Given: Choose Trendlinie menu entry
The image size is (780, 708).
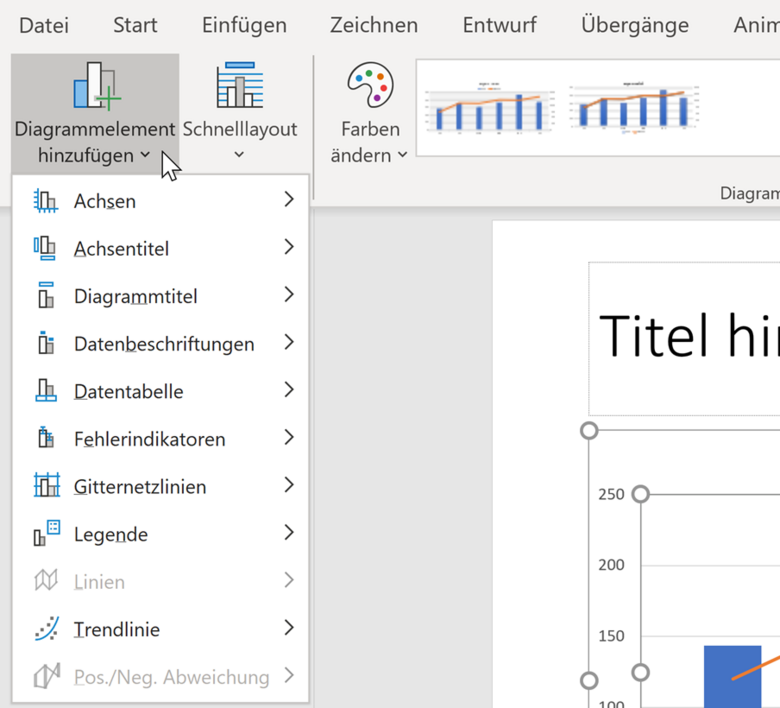Looking at the screenshot, I should [160, 629].
